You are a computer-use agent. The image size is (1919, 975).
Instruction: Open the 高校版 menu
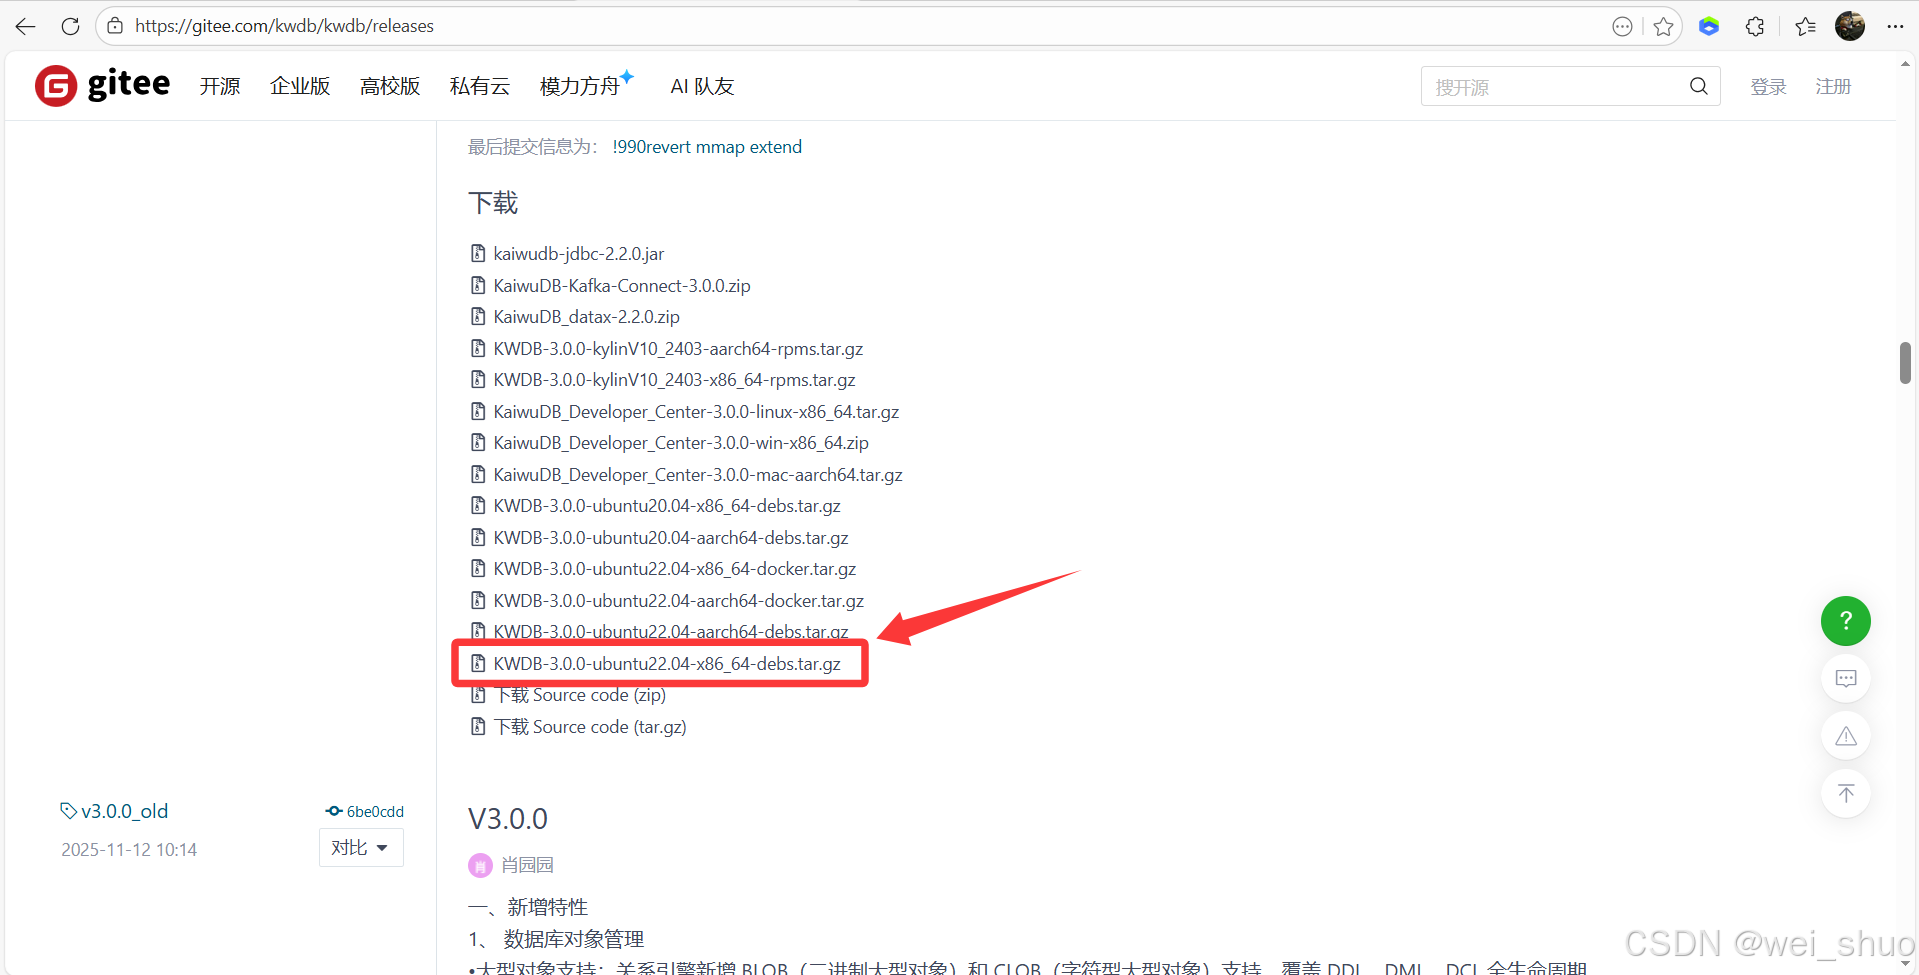(x=390, y=86)
